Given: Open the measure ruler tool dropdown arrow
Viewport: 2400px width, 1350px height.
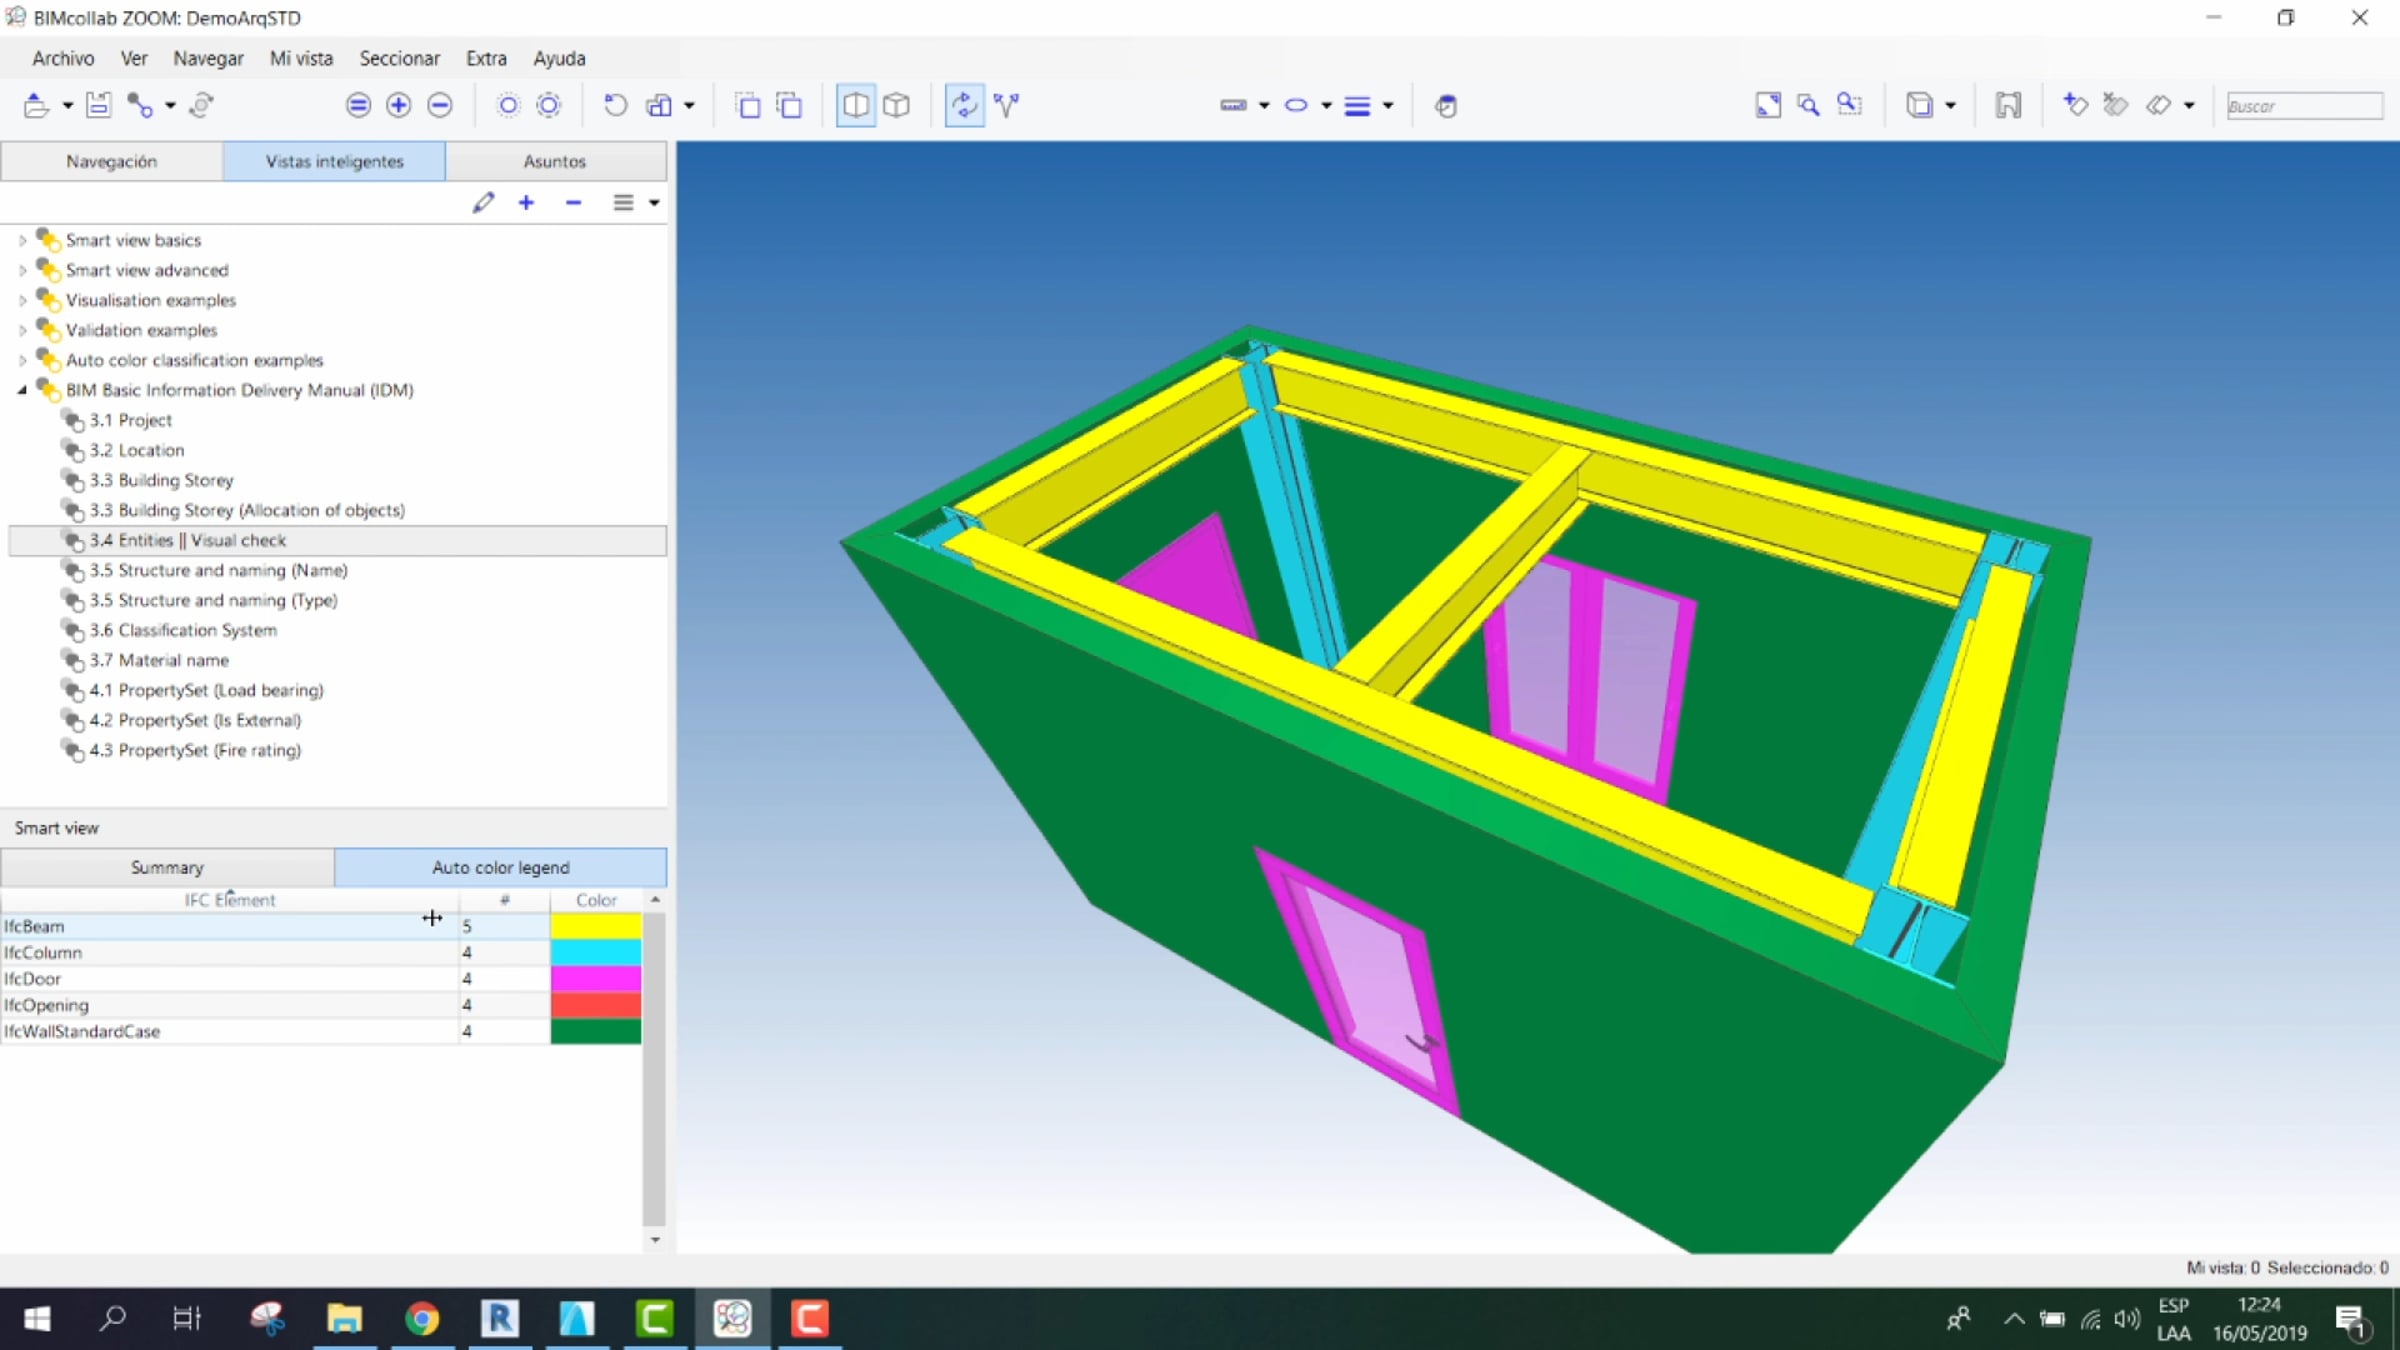Looking at the screenshot, I should [1264, 105].
